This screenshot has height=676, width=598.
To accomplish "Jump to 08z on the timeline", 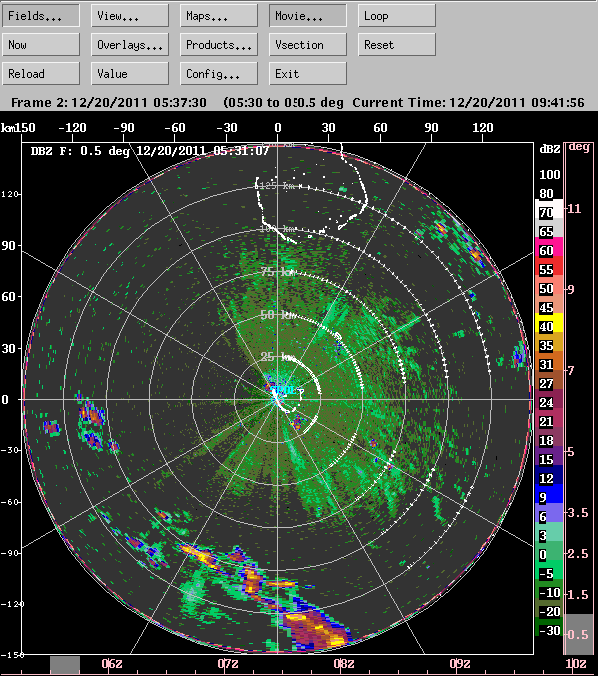I will (x=344, y=663).
